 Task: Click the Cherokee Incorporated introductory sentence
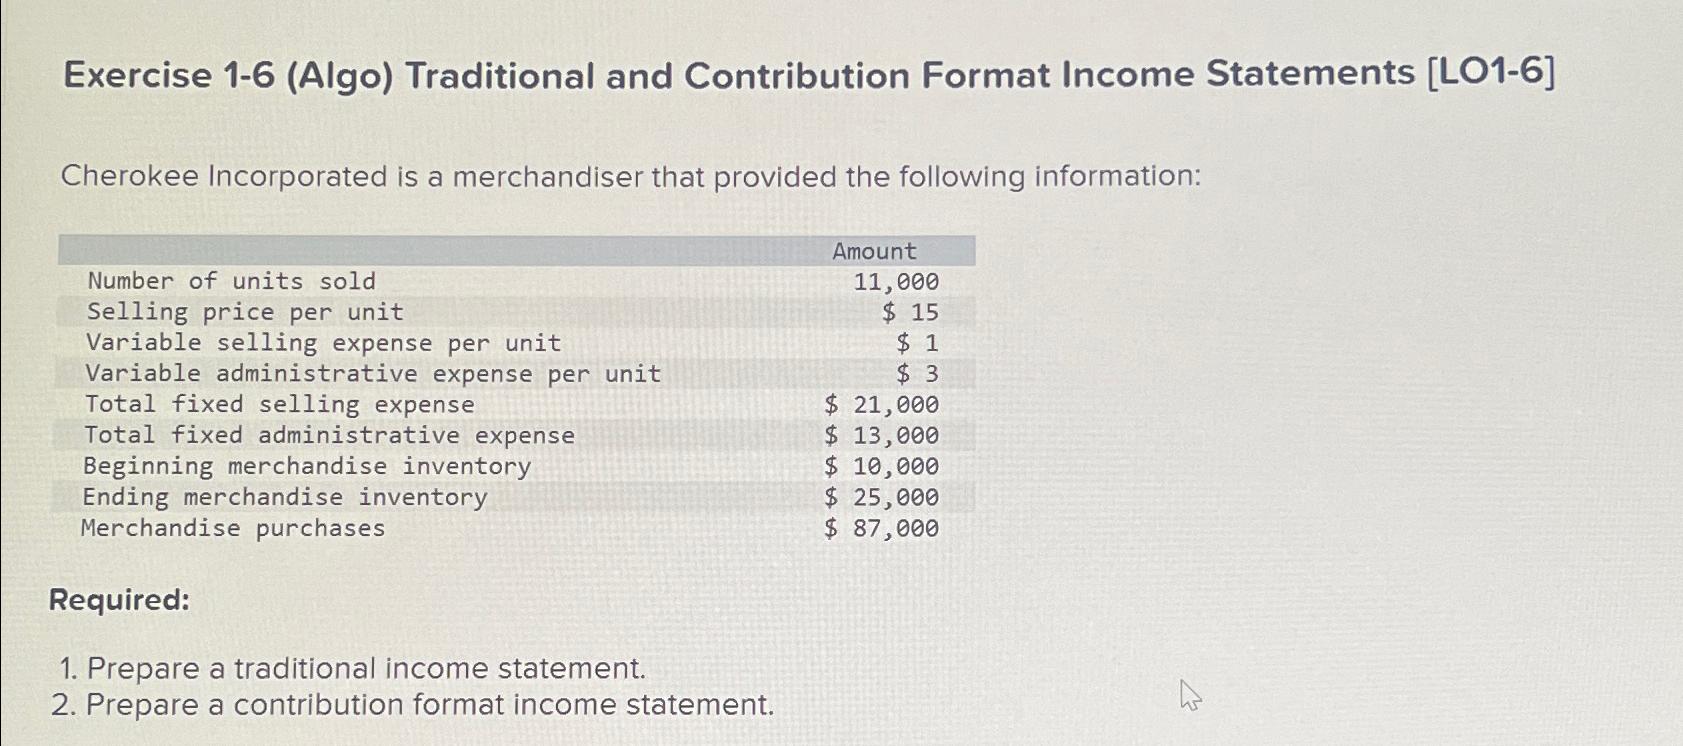tap(630, 177)
